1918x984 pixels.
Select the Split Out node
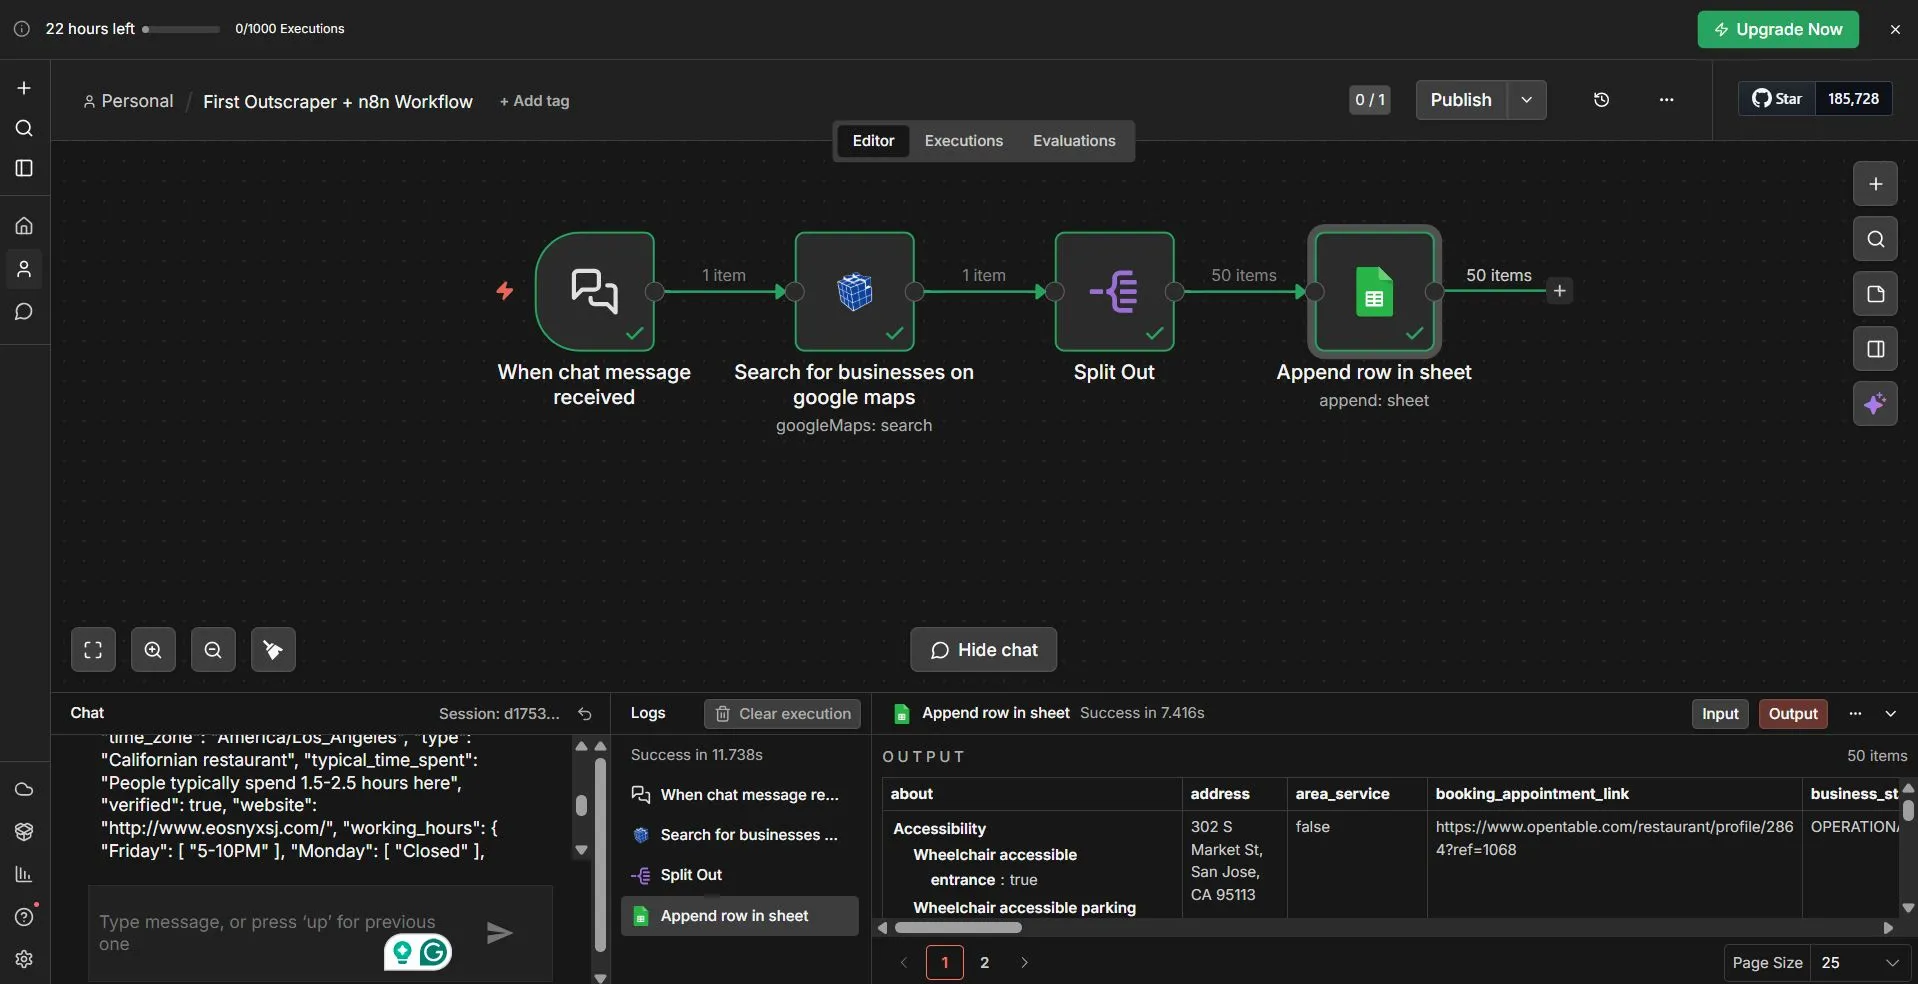tap(1114, 292)
